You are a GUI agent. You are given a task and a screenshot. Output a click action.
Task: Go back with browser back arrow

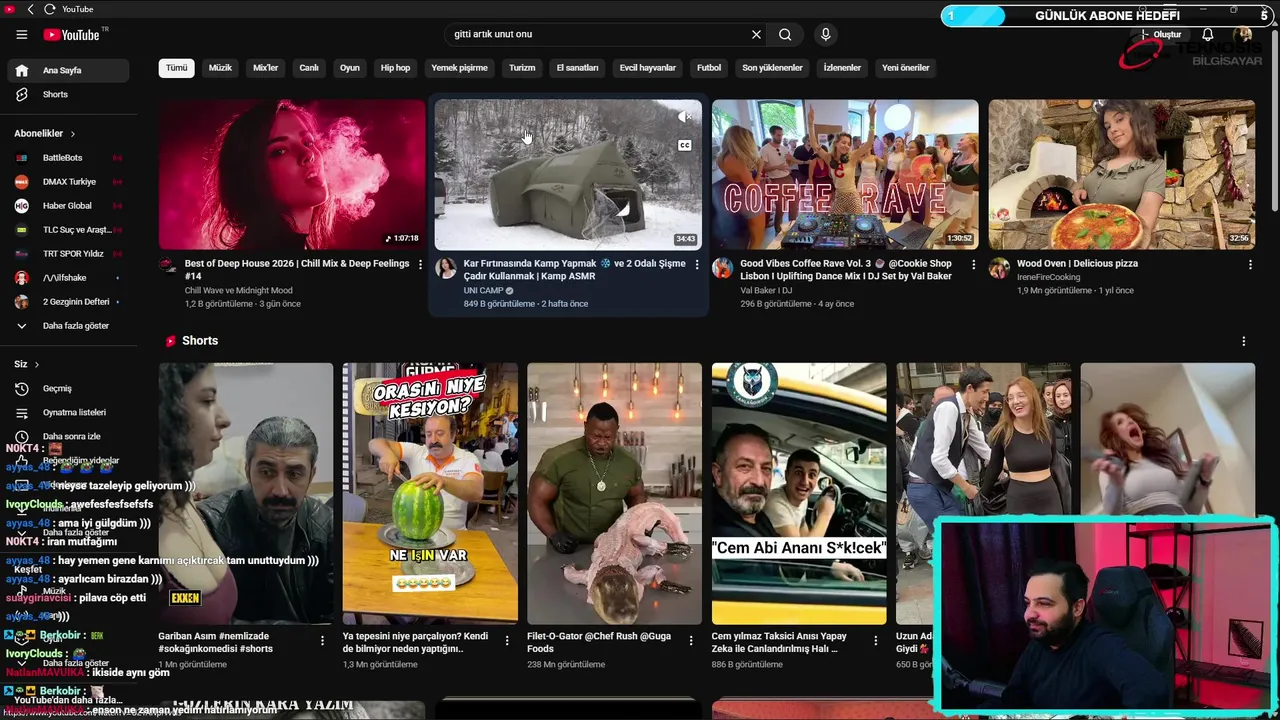[x=30, y=9]
